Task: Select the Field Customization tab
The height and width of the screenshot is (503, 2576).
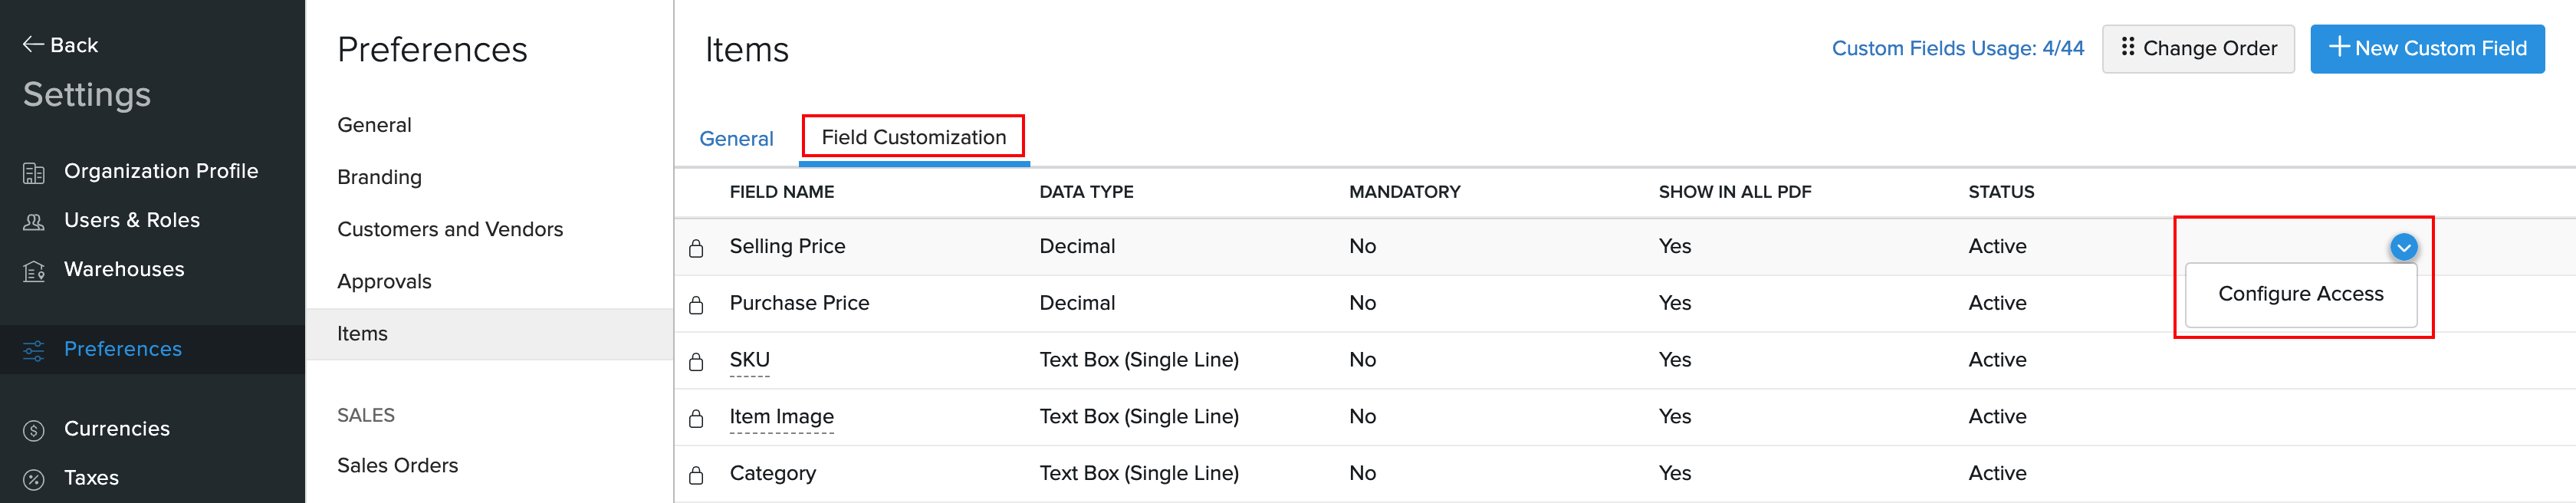Action: 913,137
